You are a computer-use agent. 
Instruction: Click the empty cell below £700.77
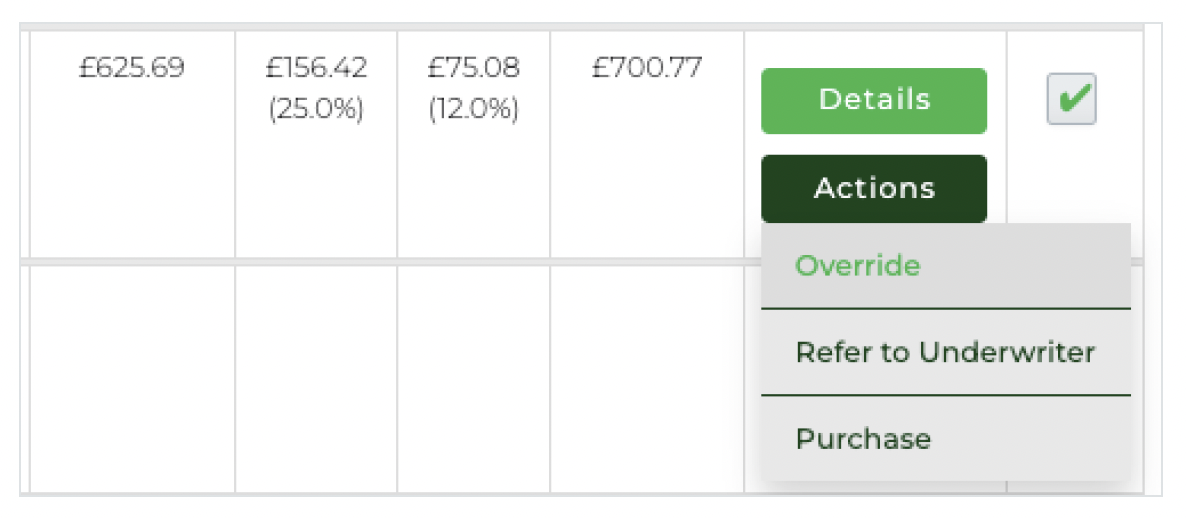point(646,378)
